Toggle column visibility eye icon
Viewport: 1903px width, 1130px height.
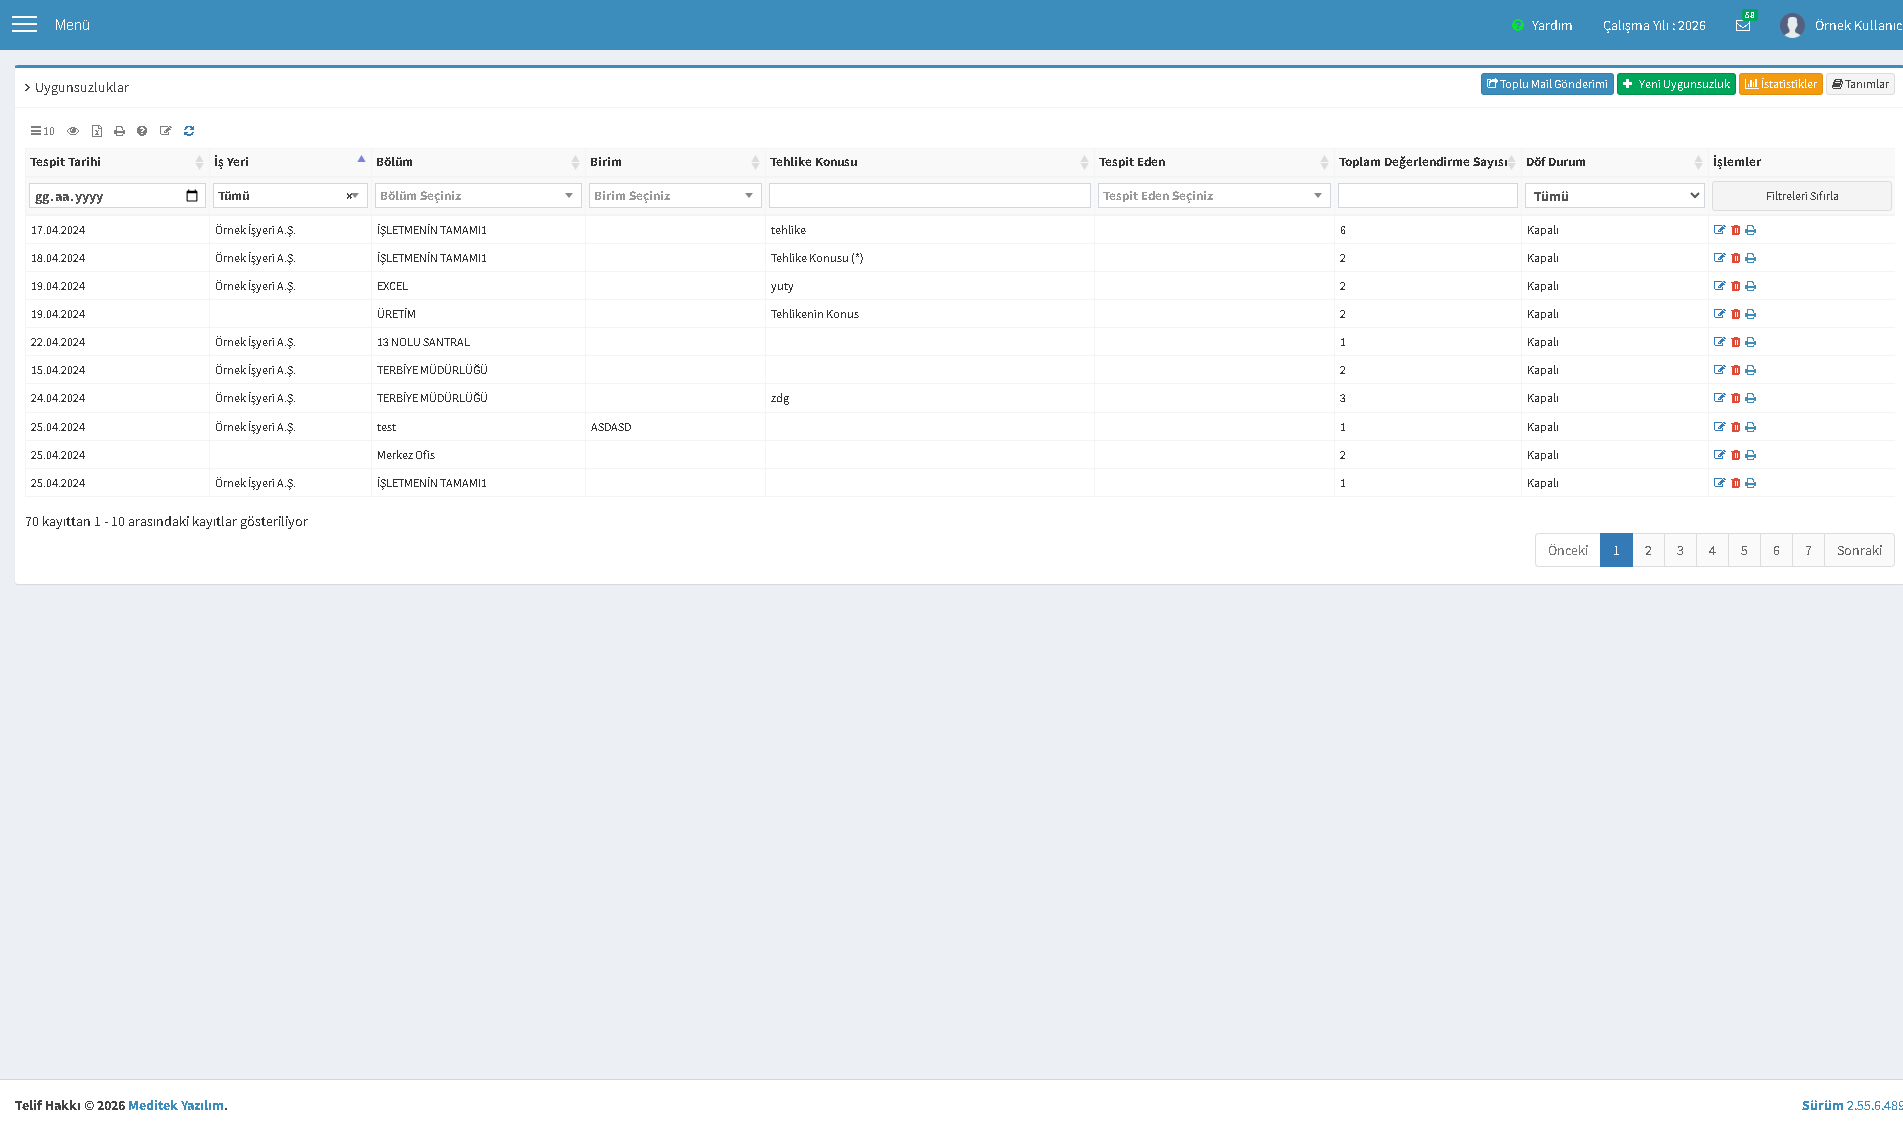click(73, 131)
